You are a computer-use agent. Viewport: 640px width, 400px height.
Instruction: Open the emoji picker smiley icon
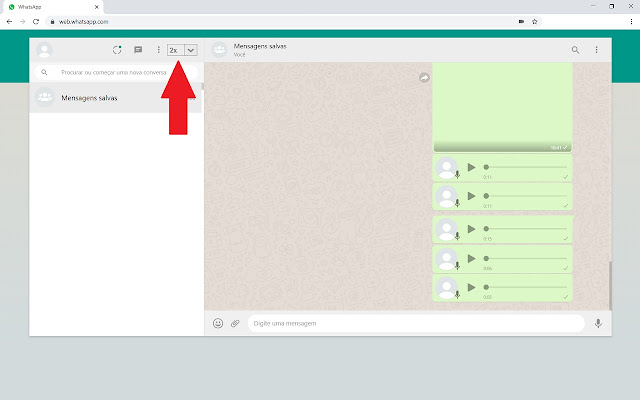218,323
